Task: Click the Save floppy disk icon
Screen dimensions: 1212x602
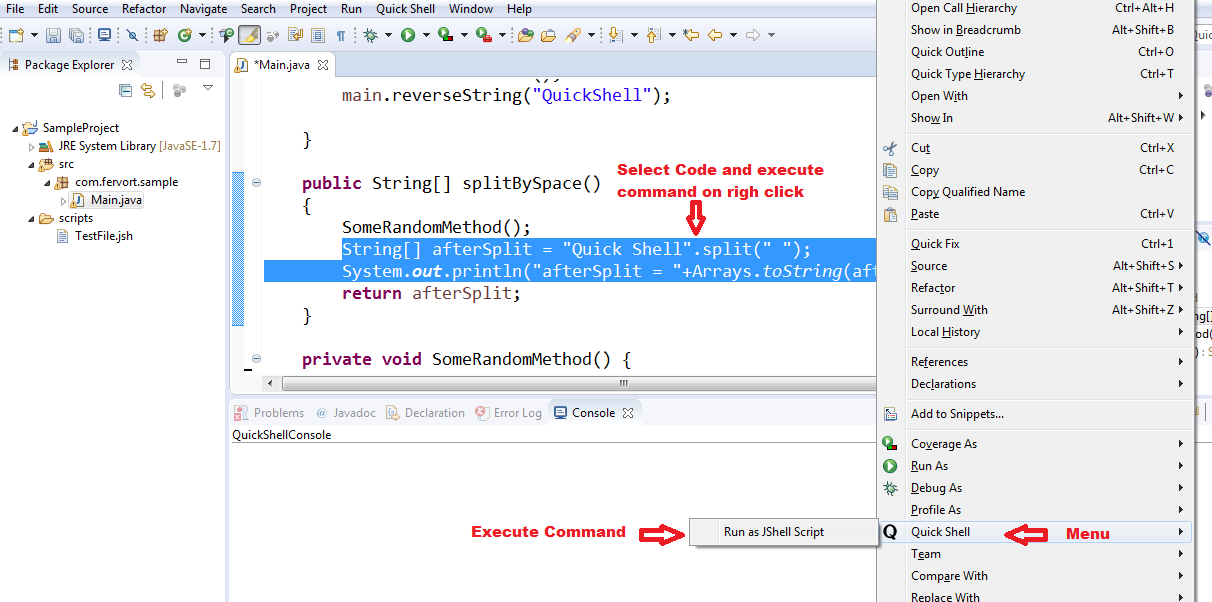Action: point(53,35)
